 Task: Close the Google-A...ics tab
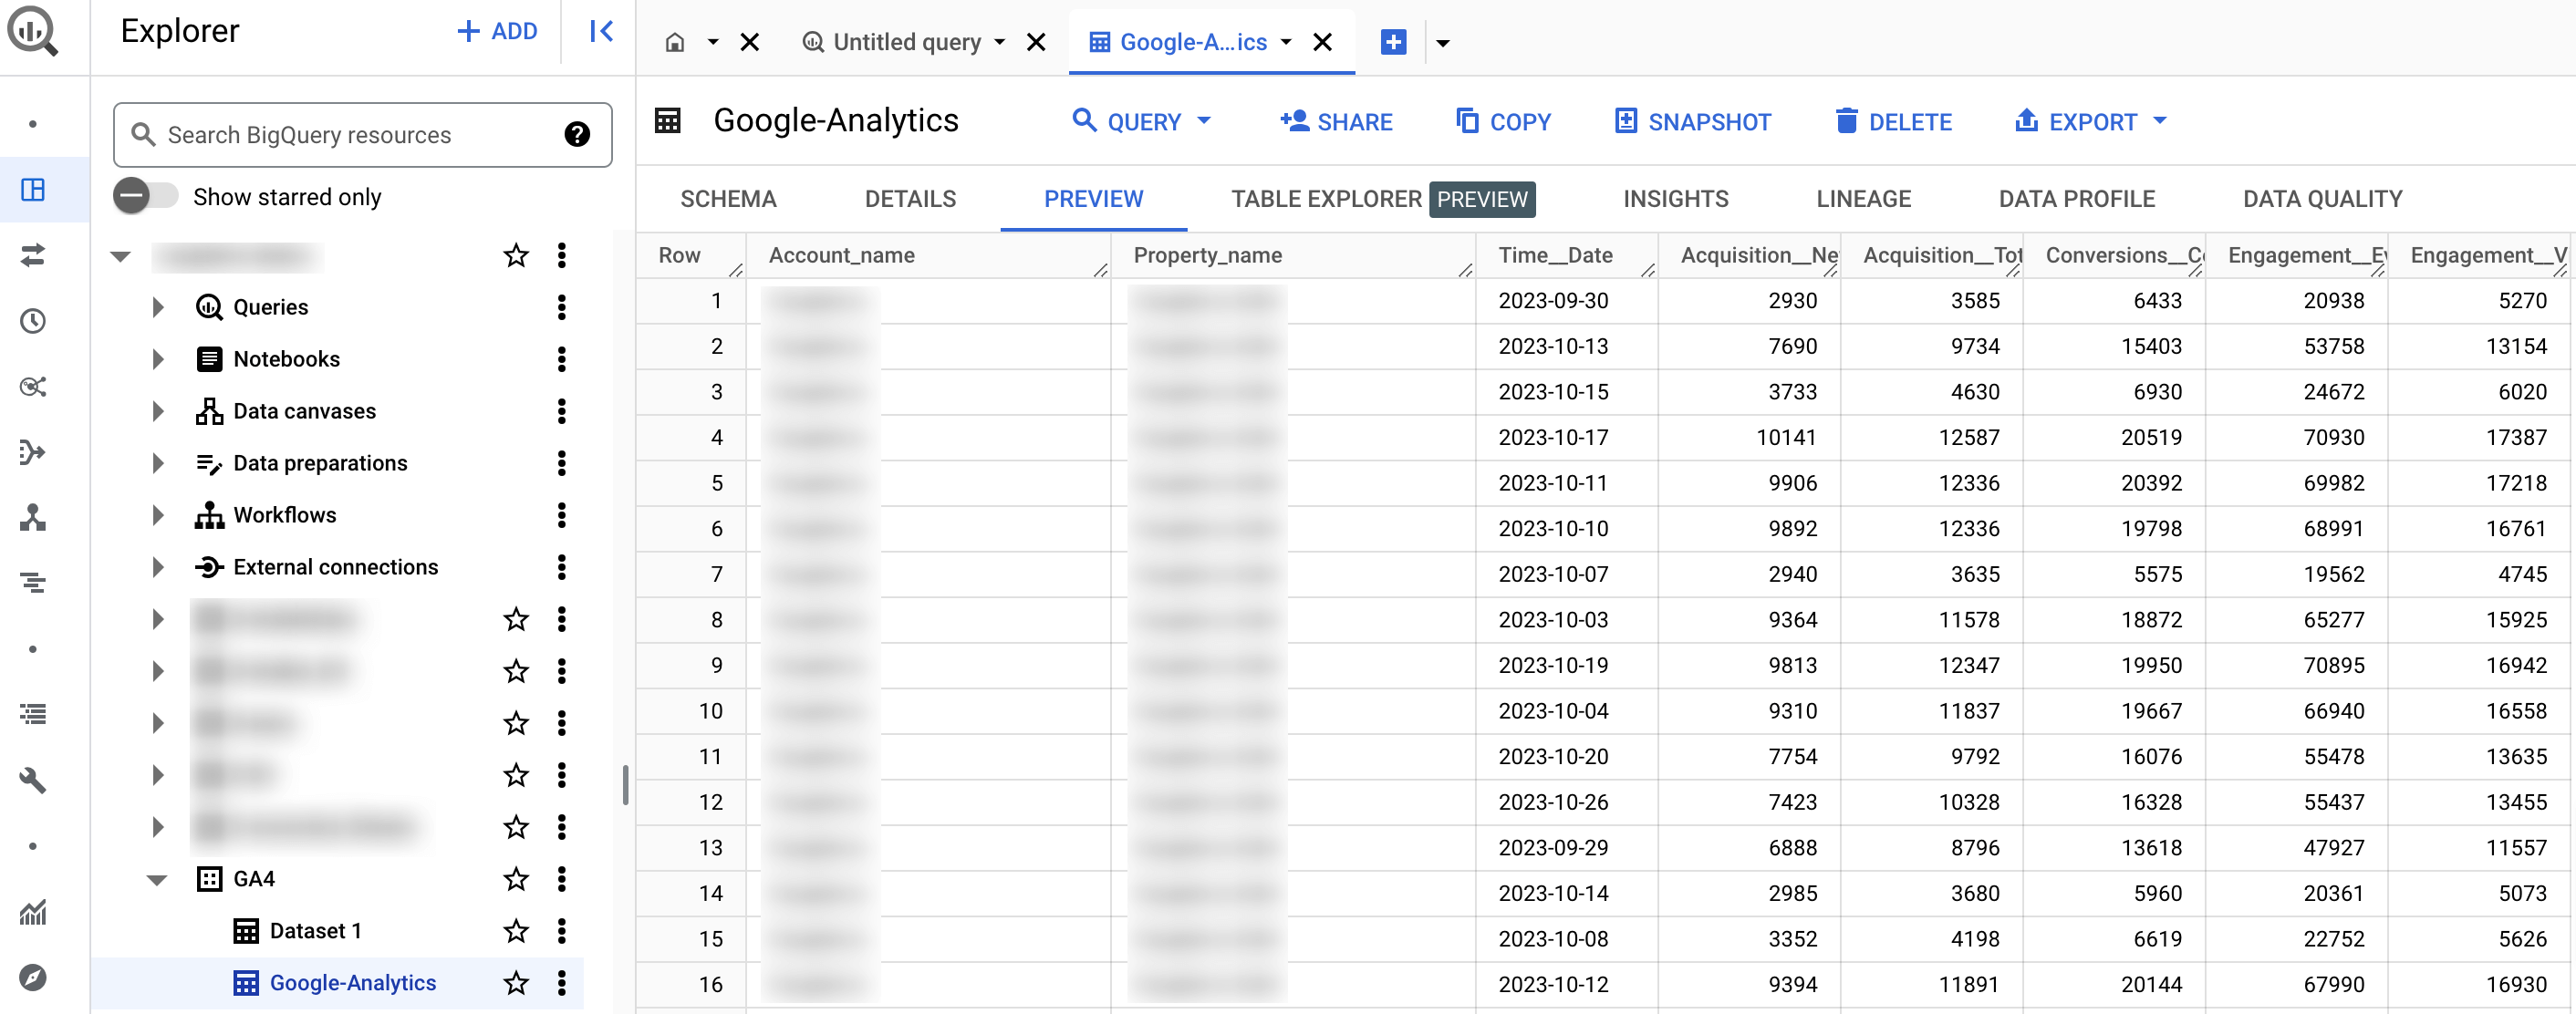point(1322,42)
